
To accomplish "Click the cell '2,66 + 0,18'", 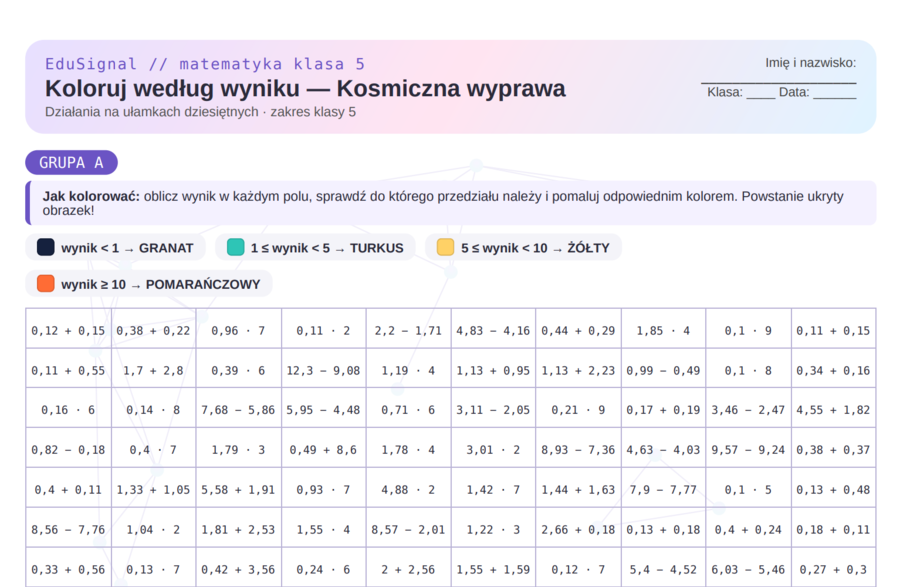I will pos(578,527).
